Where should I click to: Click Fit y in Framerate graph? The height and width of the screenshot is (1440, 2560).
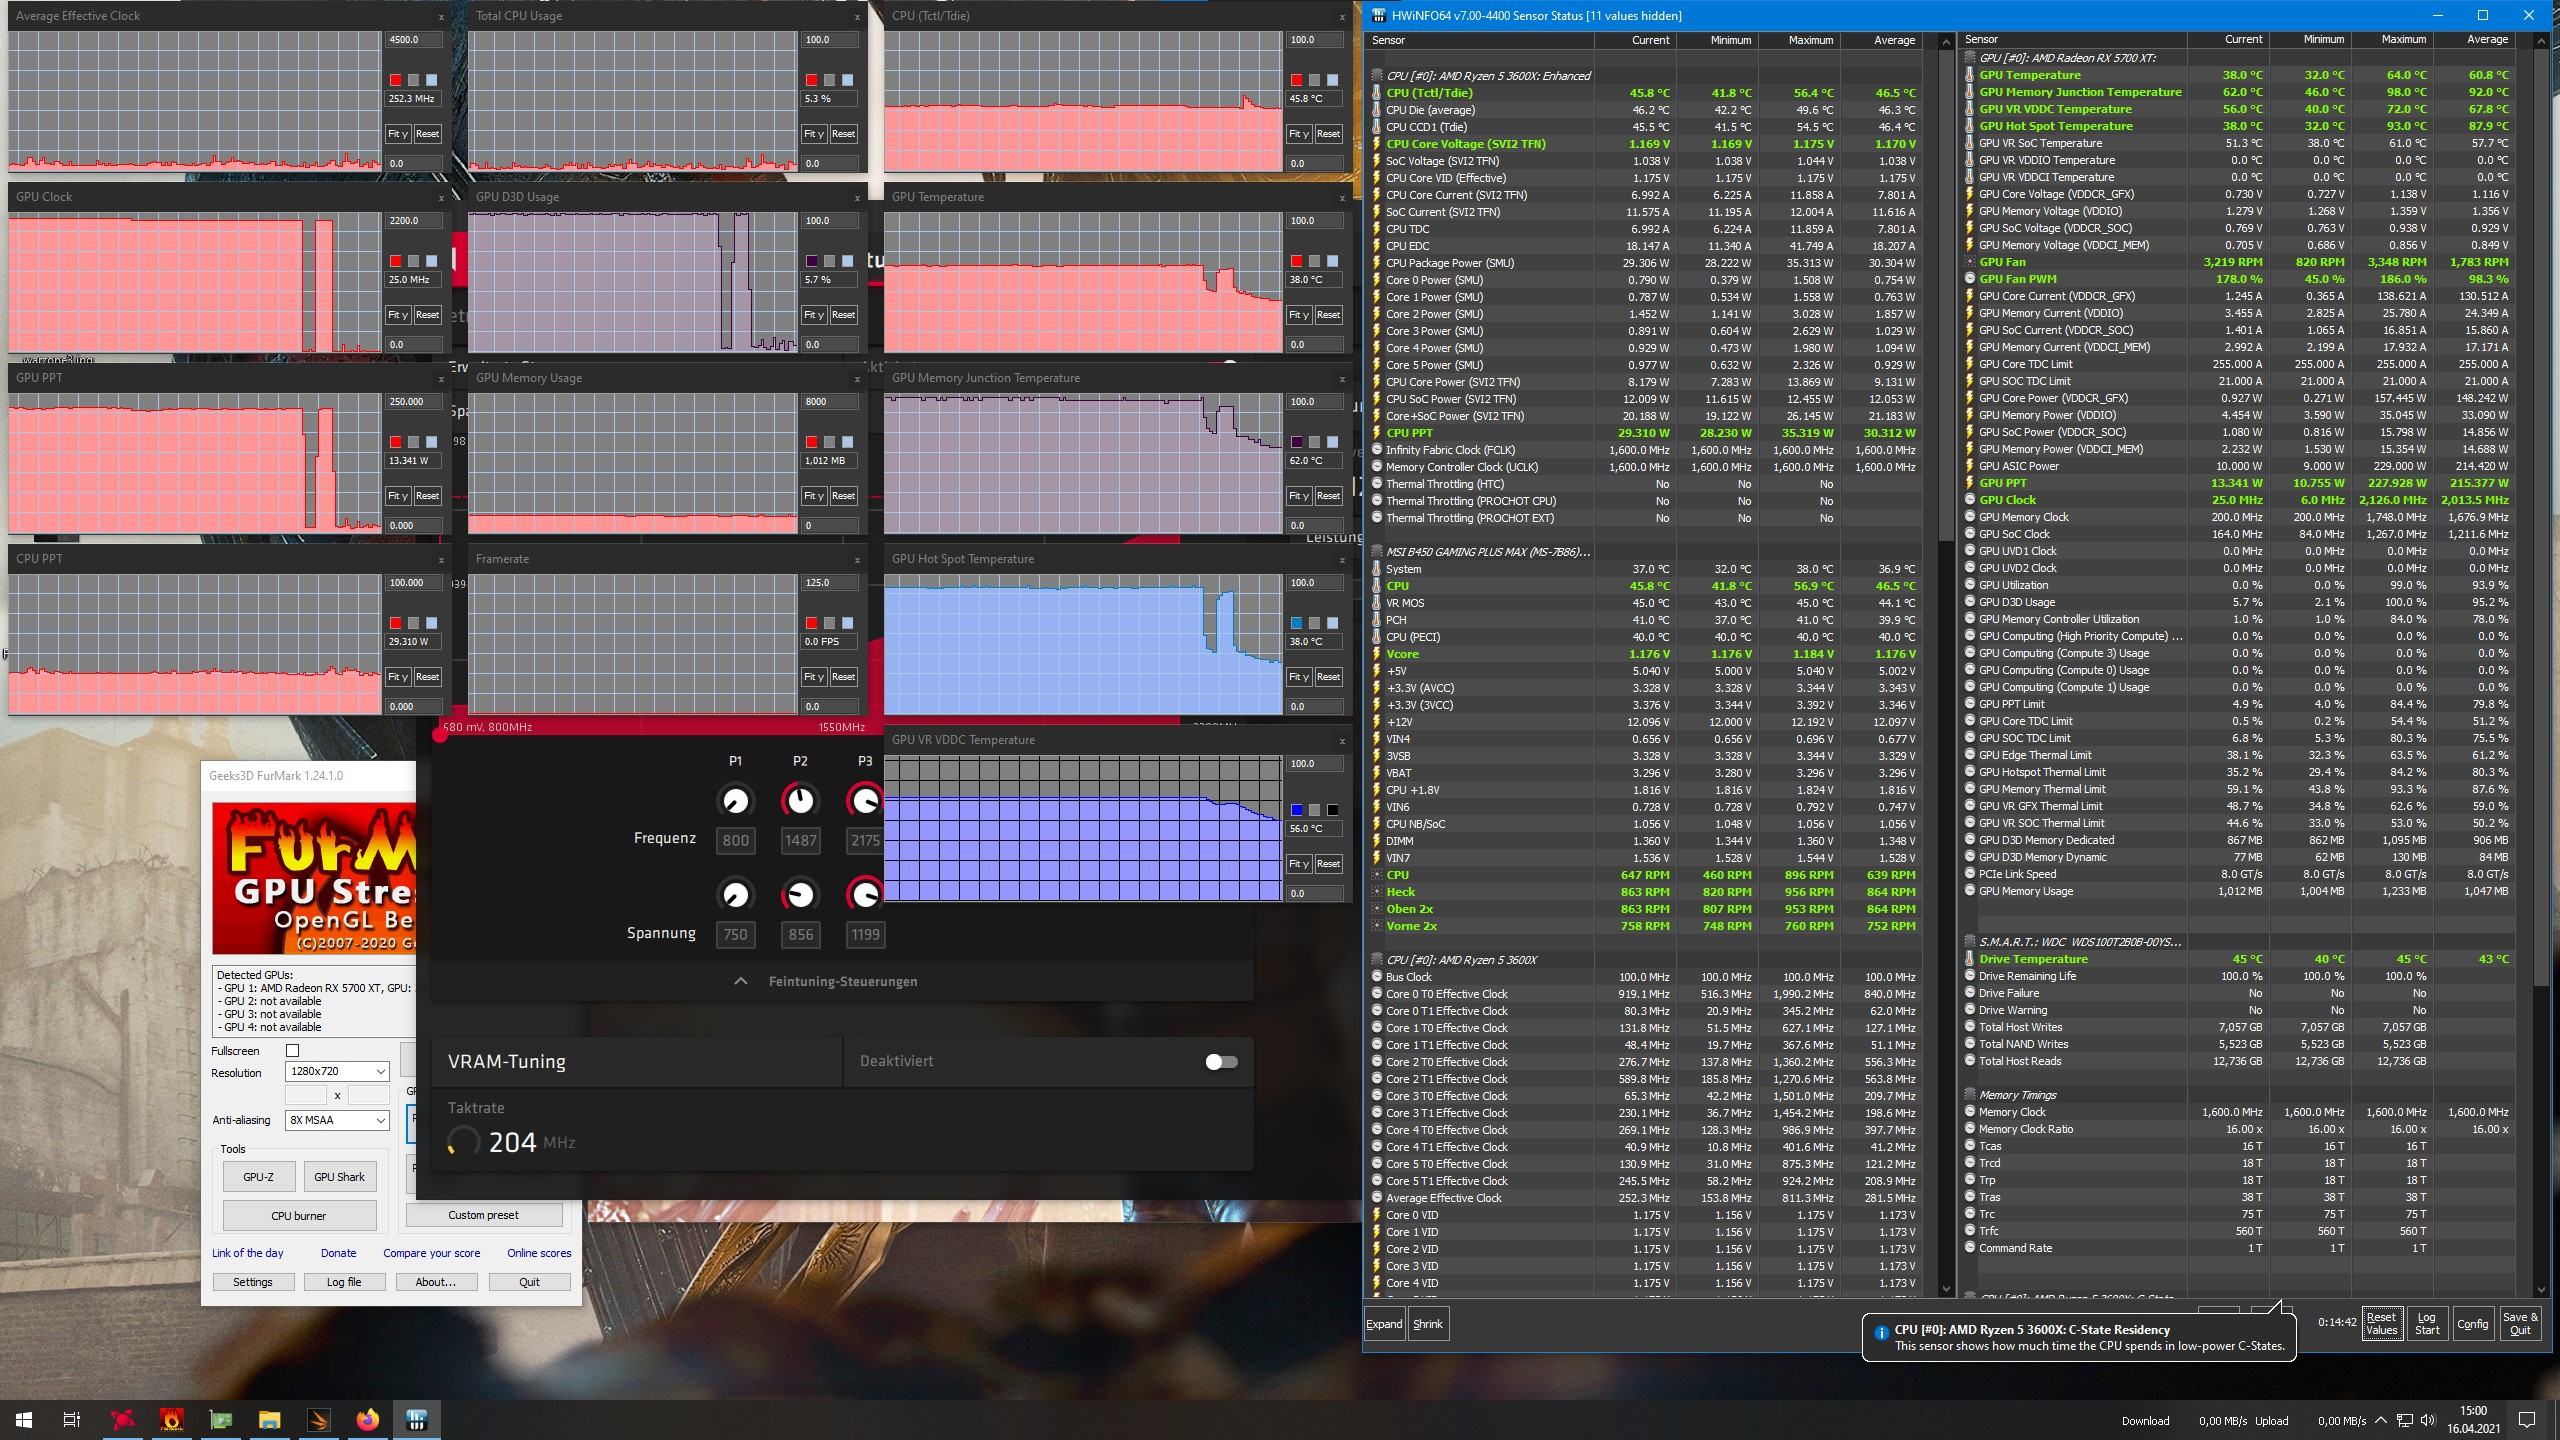(x=813, y=677)
